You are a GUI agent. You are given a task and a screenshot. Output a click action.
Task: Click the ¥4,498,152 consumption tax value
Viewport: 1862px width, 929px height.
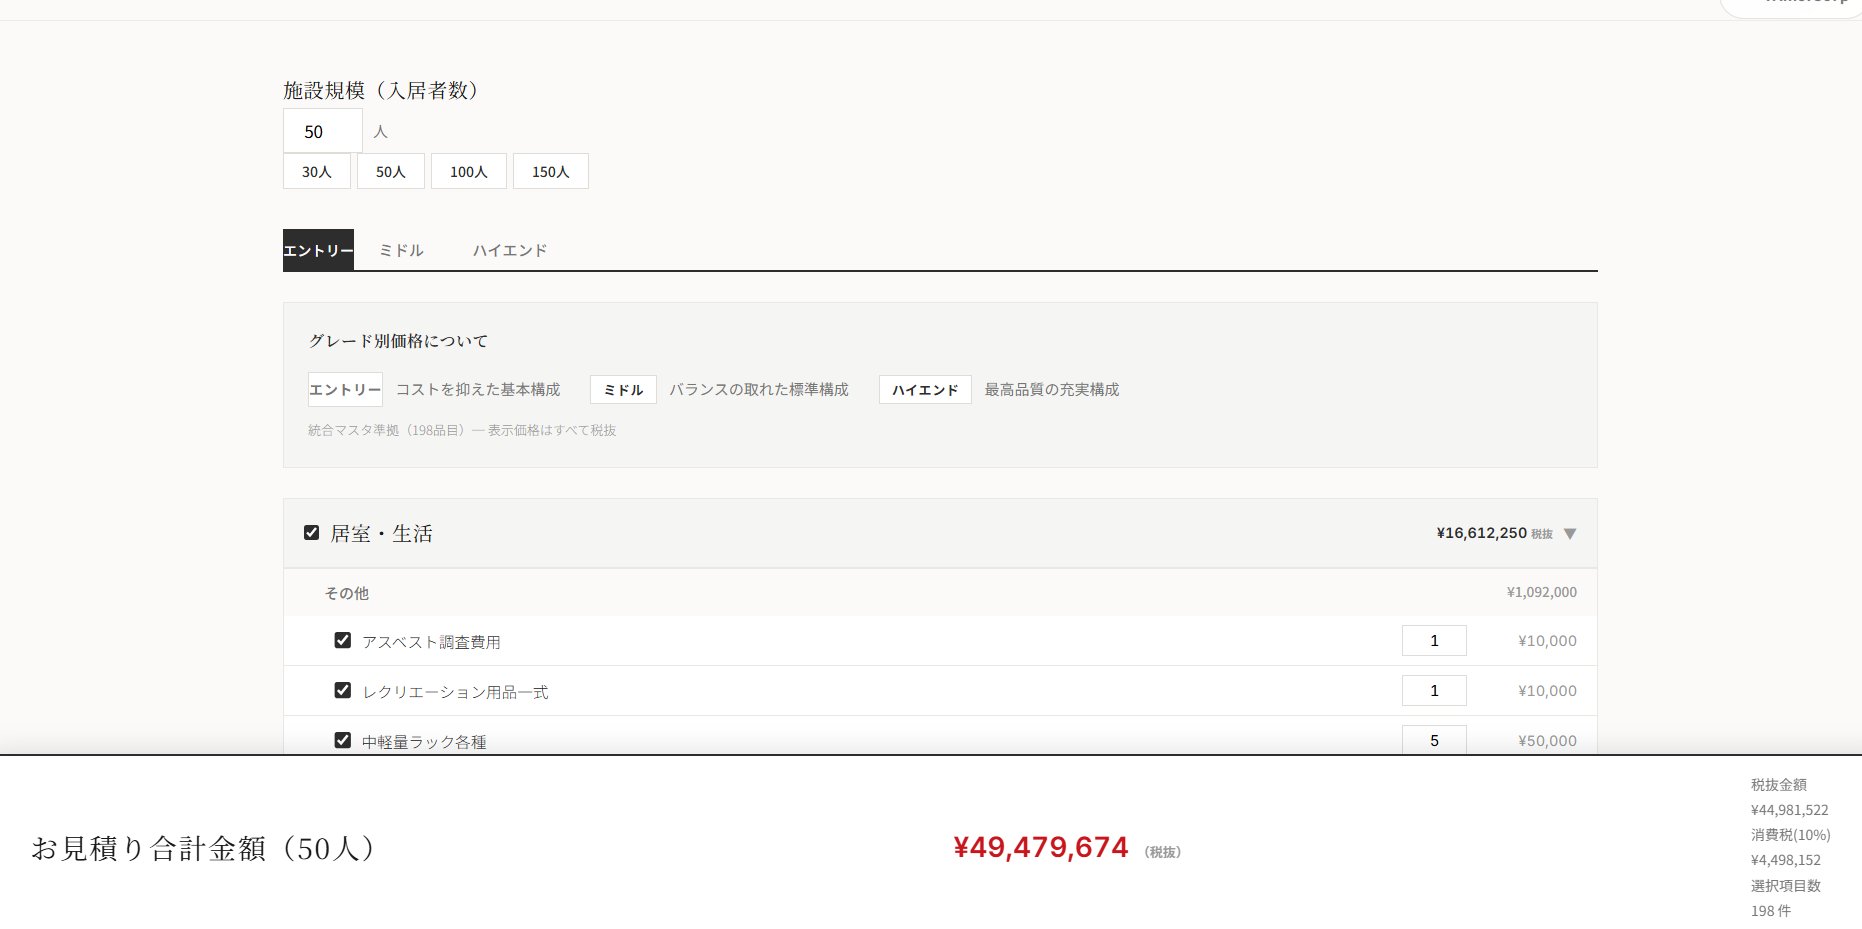[1785, 860]
